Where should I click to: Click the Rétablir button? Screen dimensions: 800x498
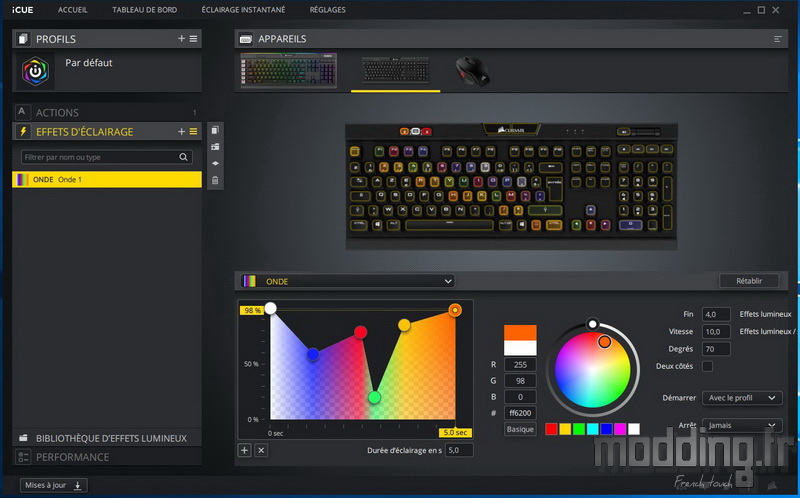point(749,281)
